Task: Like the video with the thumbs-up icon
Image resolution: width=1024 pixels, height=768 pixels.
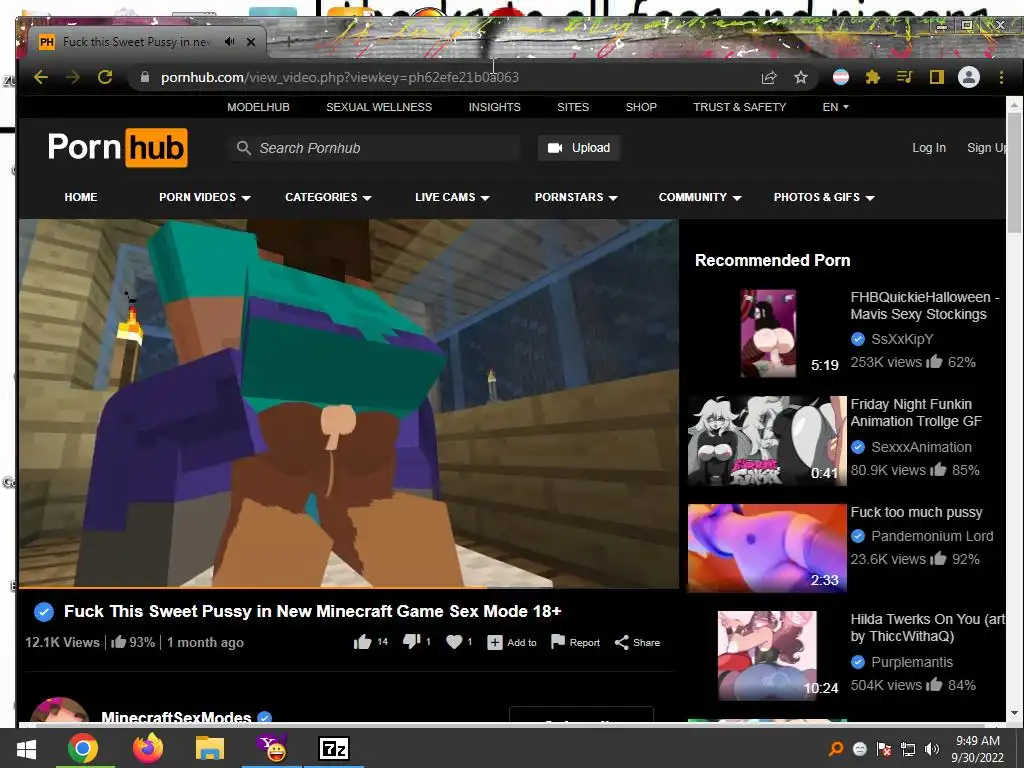Action: click(x=362, y=642)
